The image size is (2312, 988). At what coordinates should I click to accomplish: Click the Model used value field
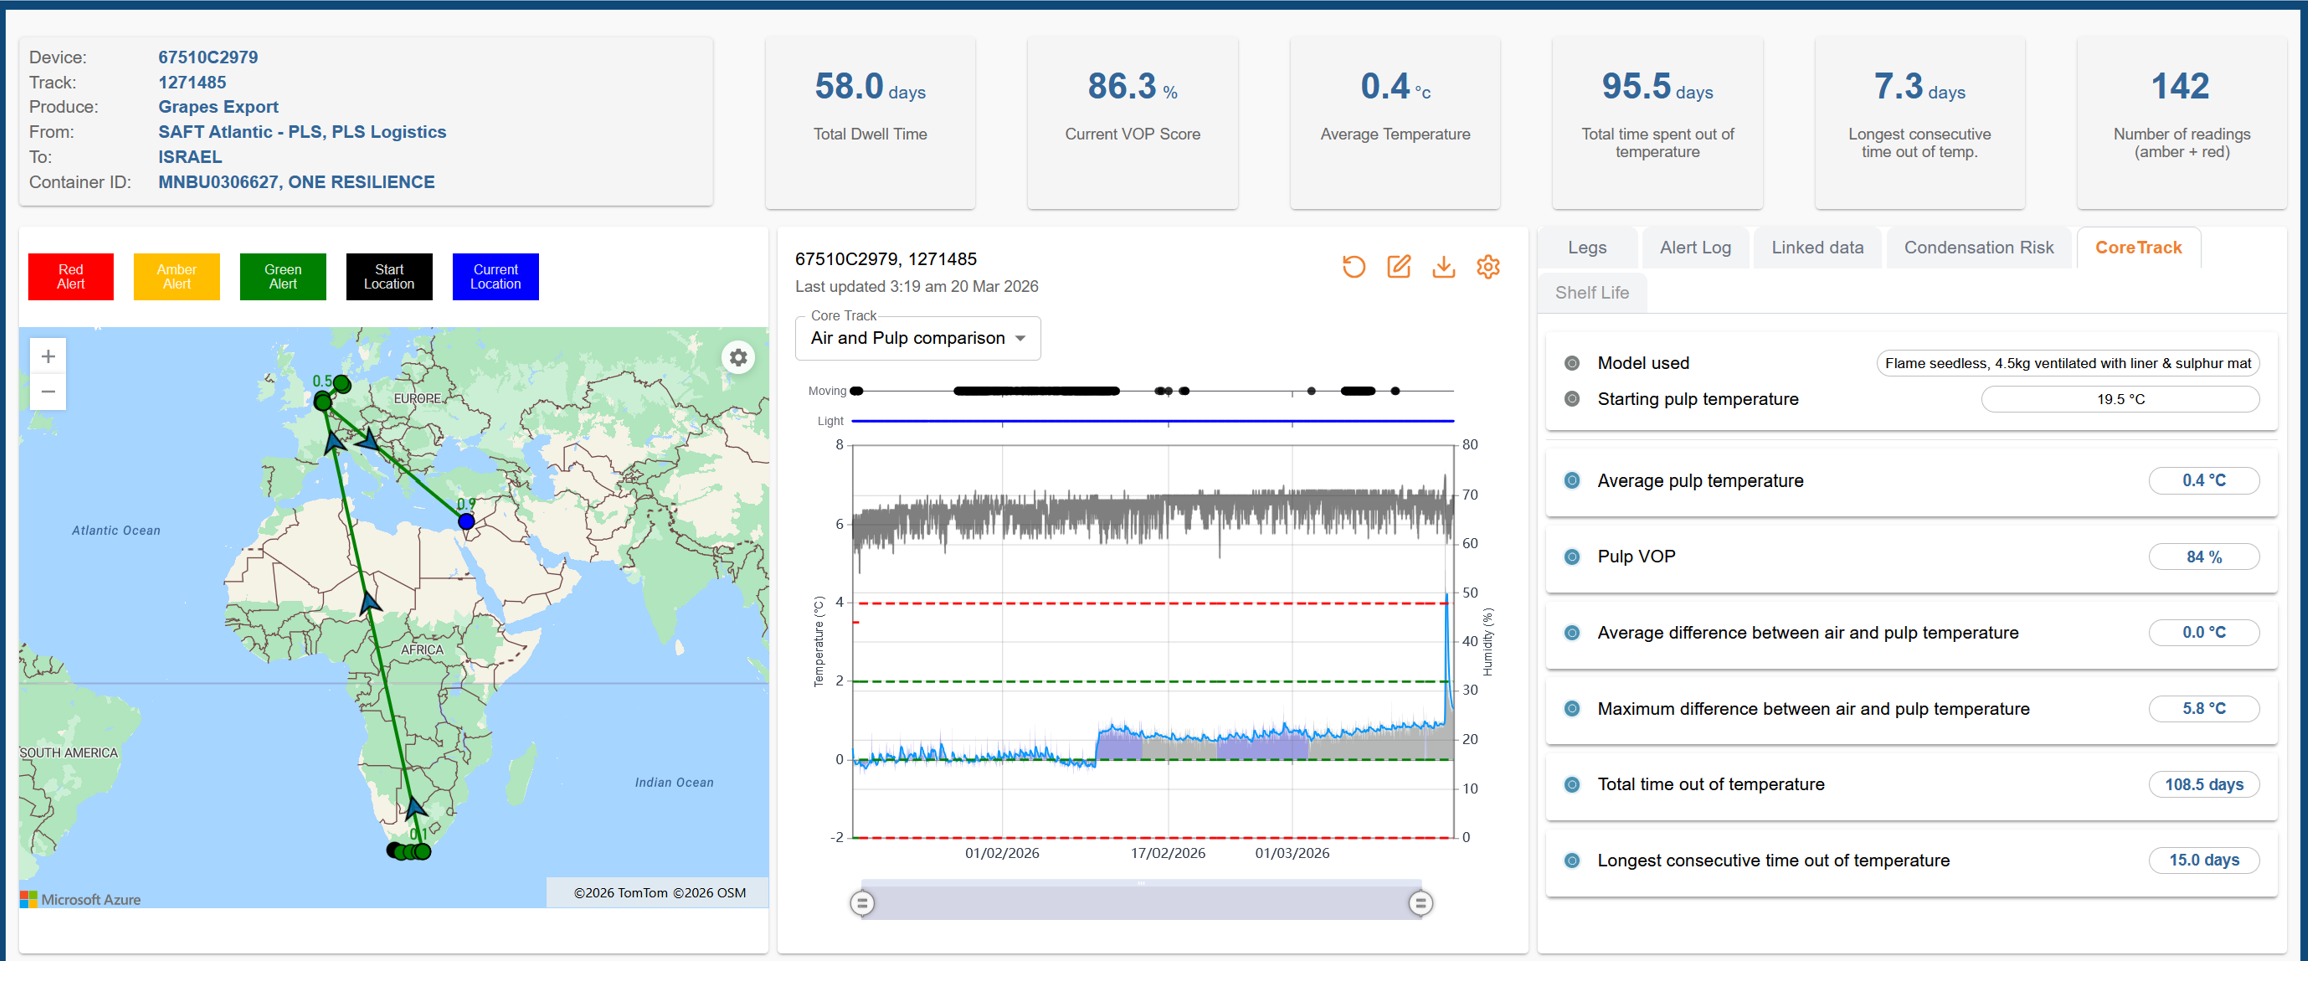pos(2068,363)
